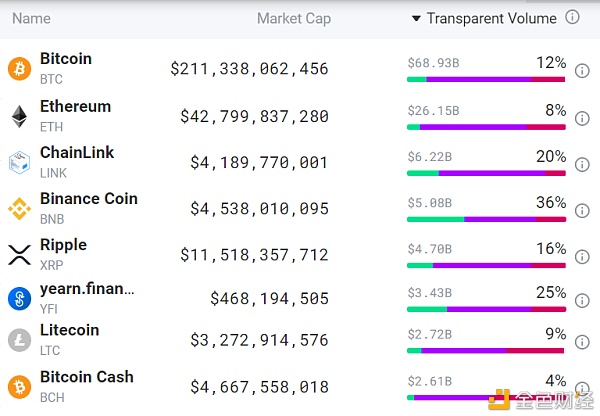This screenshot has height=416, width=600.
Task: Click the ChainLink cube logo icon
Action: pos(20,163)
